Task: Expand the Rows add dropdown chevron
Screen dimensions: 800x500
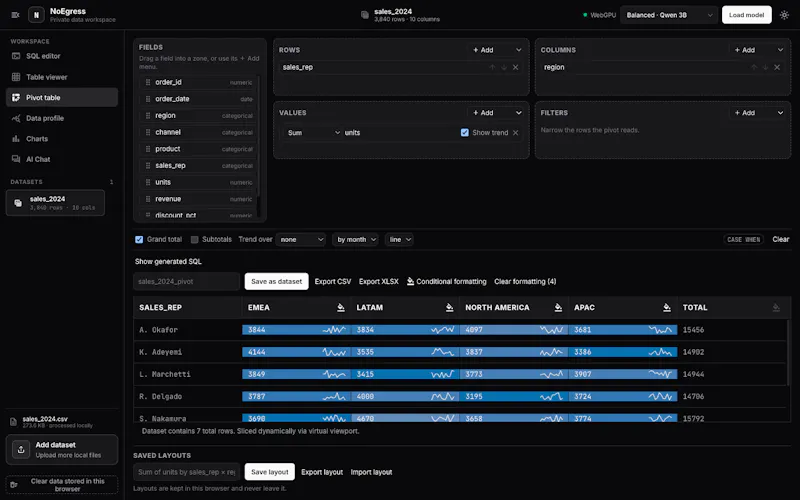Action: [518, 50]
